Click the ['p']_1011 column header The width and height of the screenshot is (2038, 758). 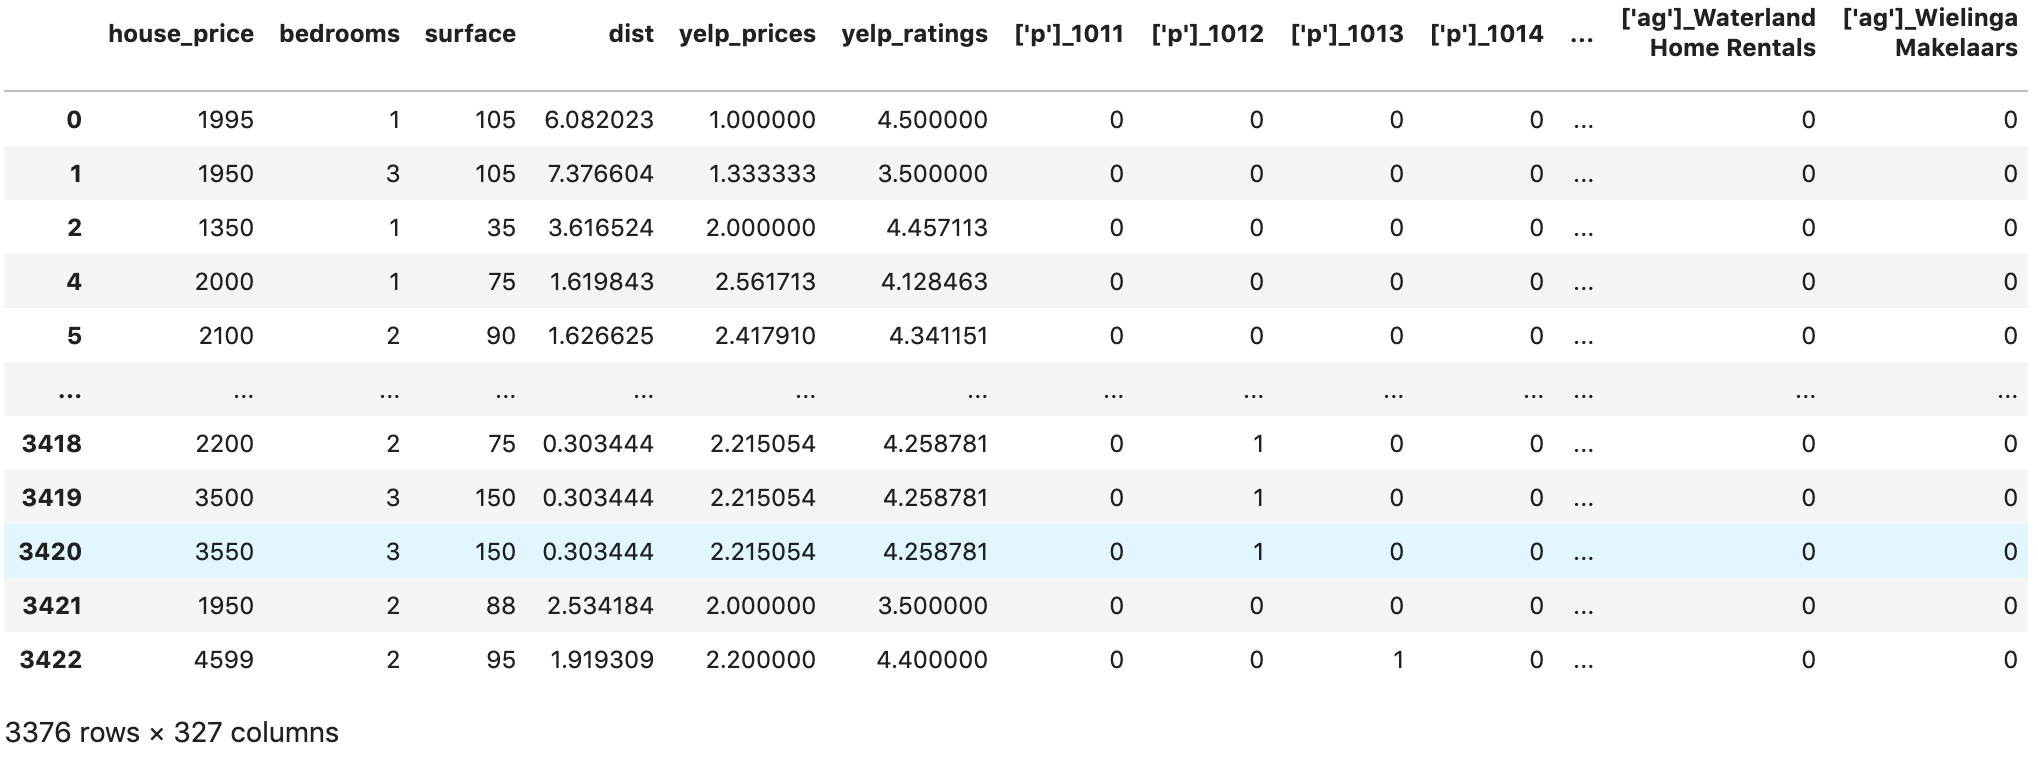(x=1069, y=34)
